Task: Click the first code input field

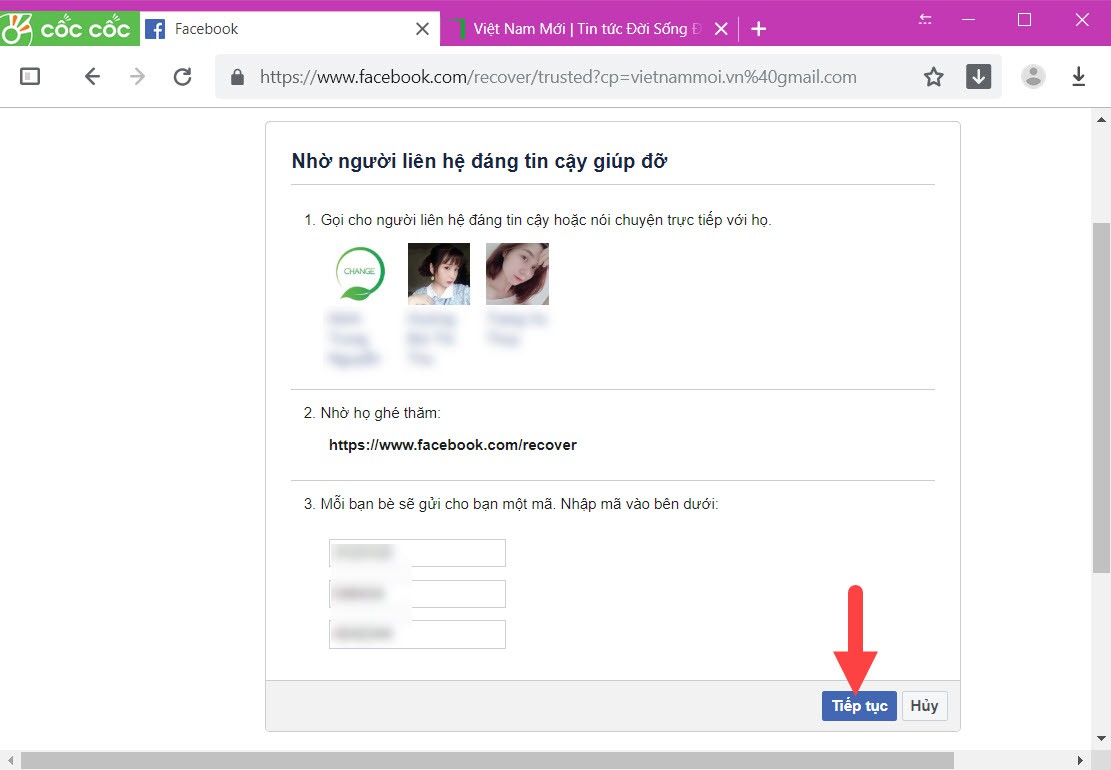Action: [417, 553]
